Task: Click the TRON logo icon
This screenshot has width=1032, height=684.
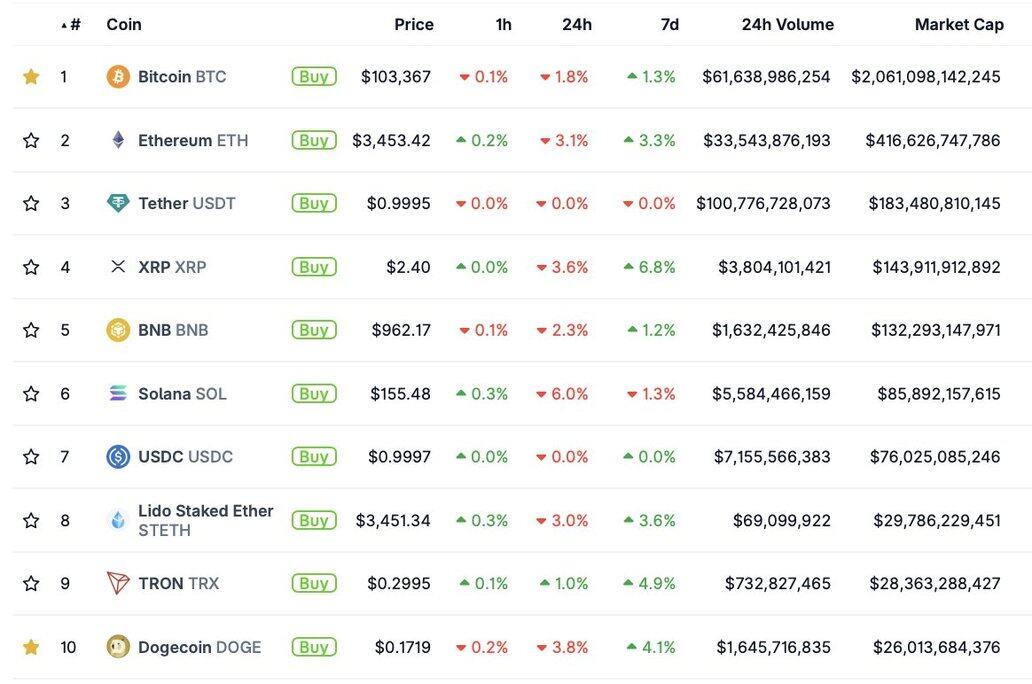Action: click(118, 583)
